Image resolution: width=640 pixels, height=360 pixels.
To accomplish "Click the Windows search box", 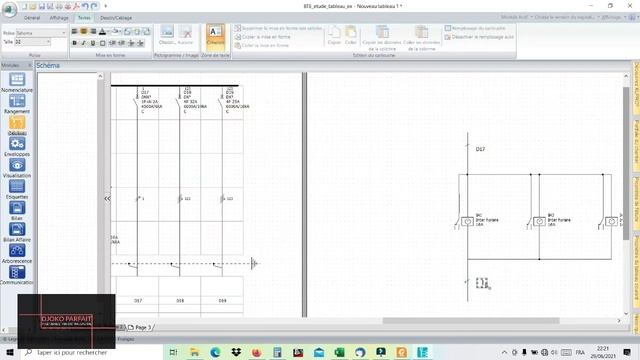I will tap(92, 352).
